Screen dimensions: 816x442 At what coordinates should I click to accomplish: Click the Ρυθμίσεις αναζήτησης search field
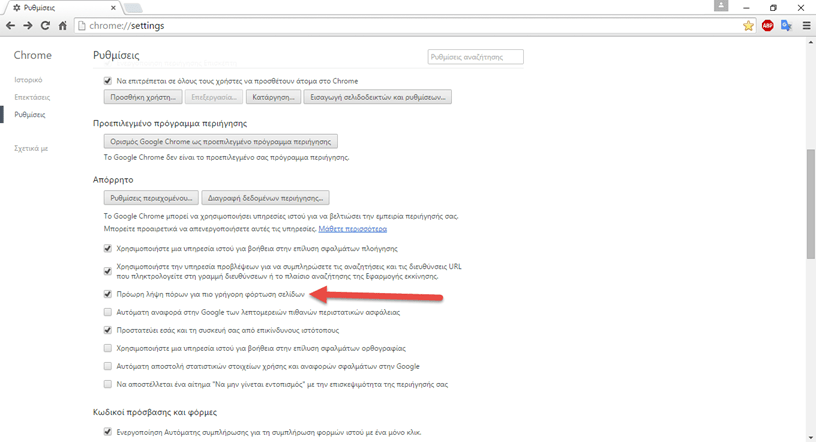[476, 57]
